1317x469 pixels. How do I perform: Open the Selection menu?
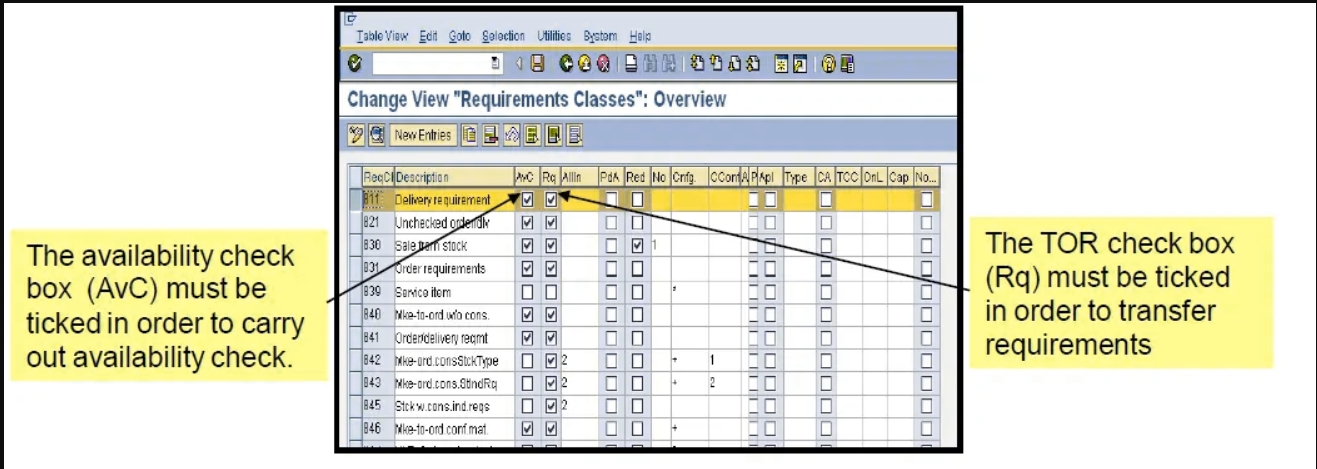click(x=503, y=37)
